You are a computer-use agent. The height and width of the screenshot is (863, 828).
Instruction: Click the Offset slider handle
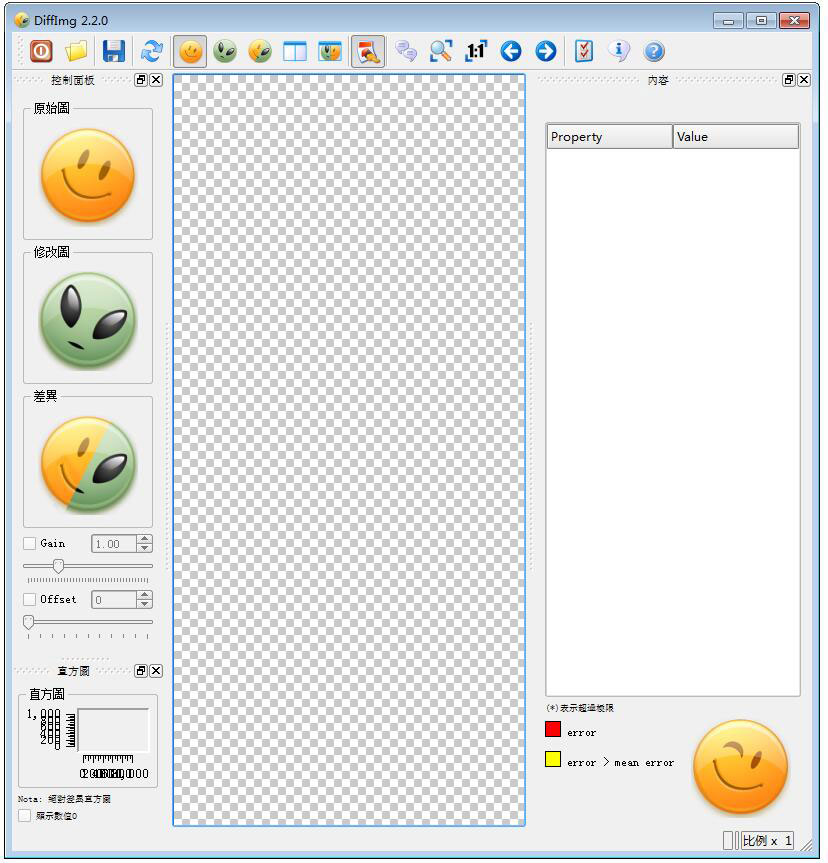[29, 622]
